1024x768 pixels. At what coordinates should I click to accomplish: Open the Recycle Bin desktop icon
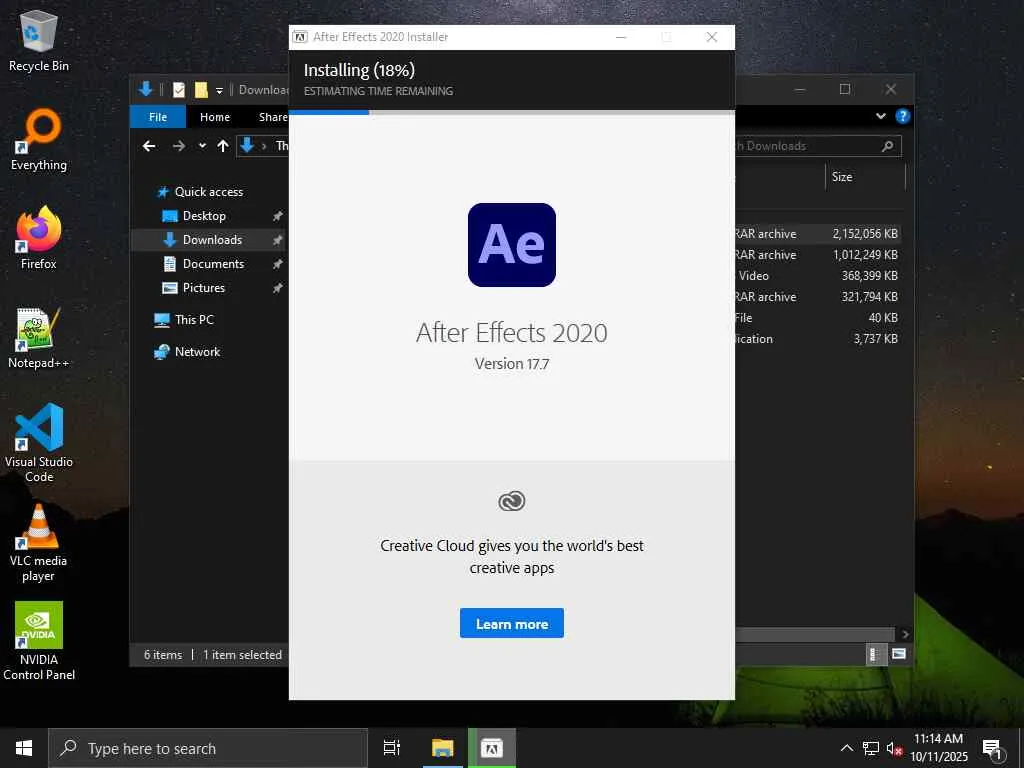(39, 40)
